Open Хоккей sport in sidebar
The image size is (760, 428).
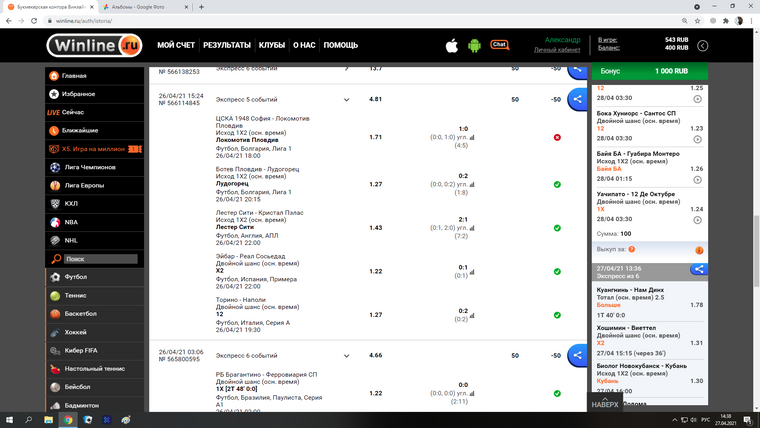point(95,332)
